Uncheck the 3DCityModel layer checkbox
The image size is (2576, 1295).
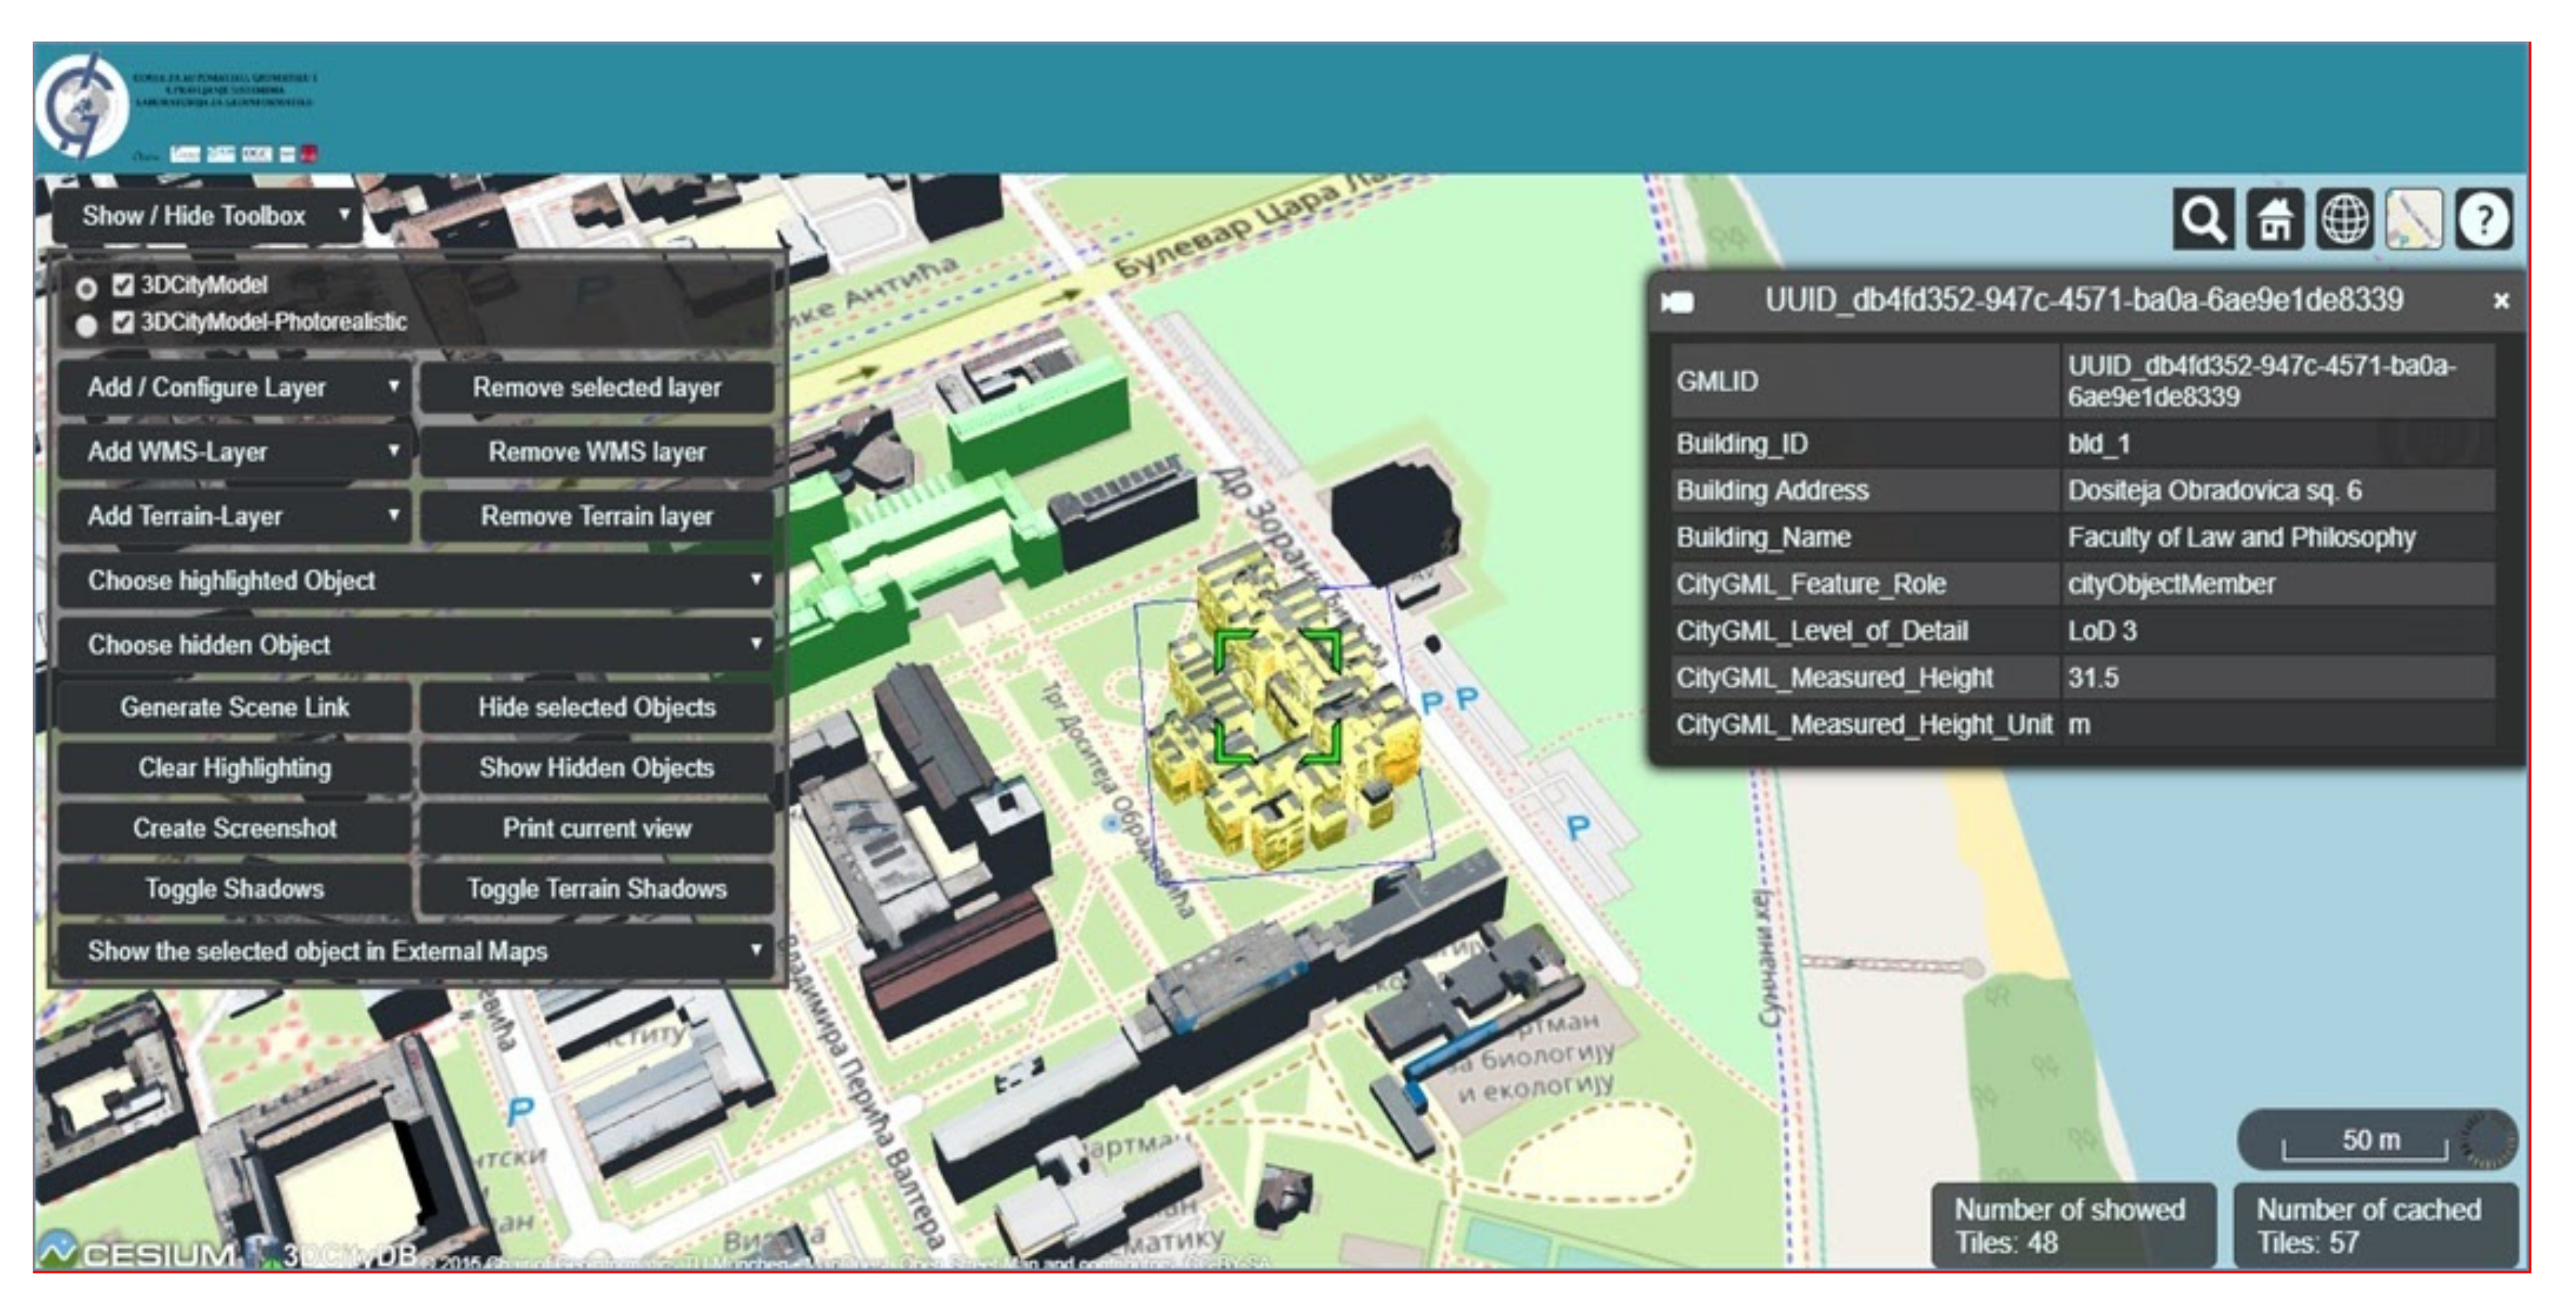click(x=123, y=286)
